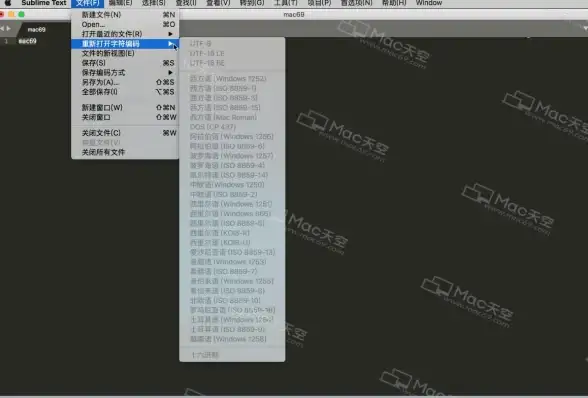Select the ISO 8859-6 encoding
Screen dimensions: 588x398
tap(232, 146)
